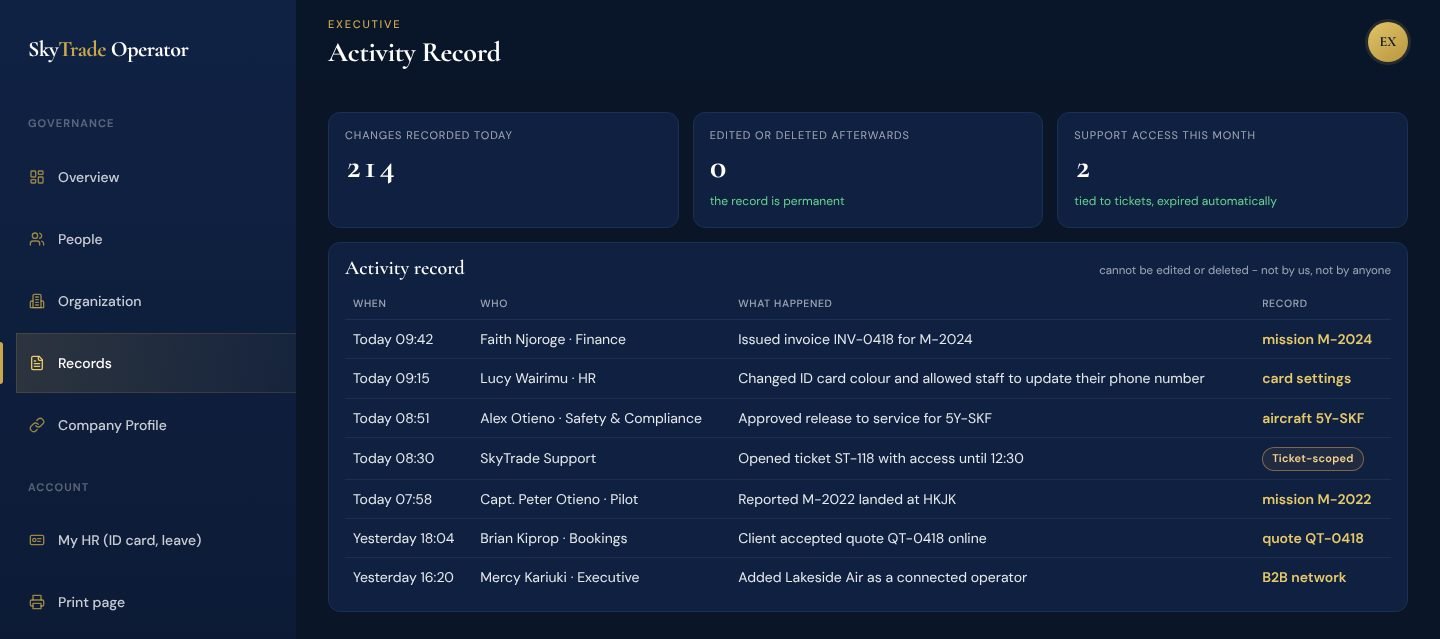Click the 'Activity Record' page title

(x=414, y=53)
